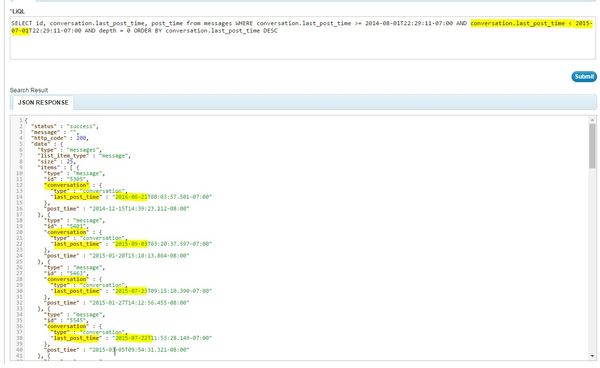Click the last_post_time value starting 2015-07-23
The height and width of the screenshot is (368, 600).
[162, 291]
